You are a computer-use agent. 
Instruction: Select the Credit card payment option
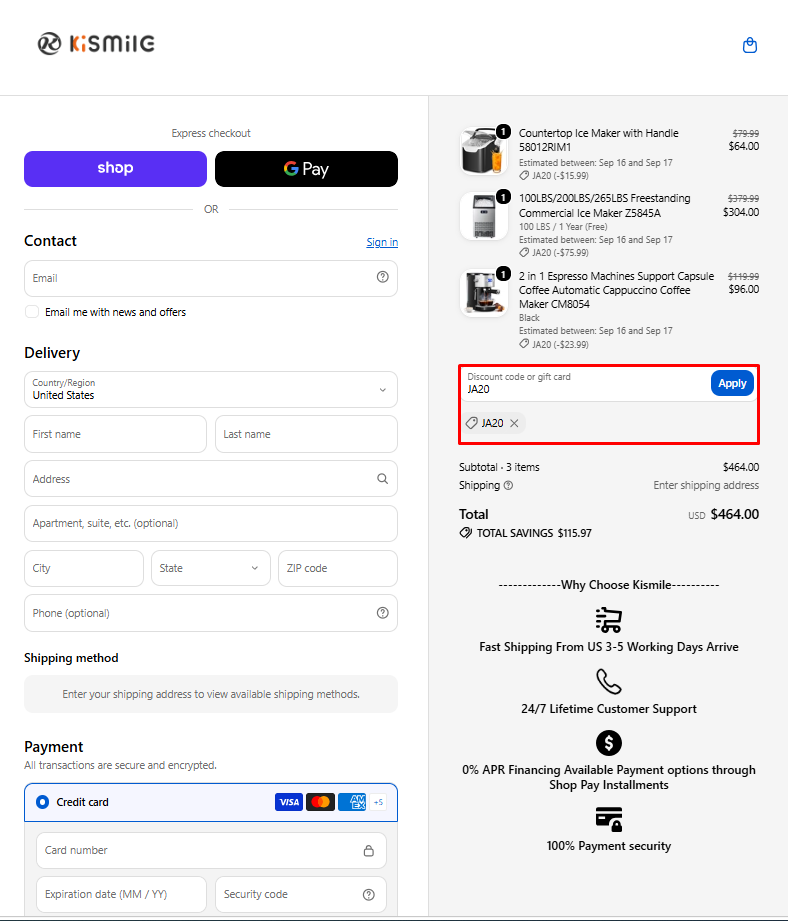click(42, 802)
